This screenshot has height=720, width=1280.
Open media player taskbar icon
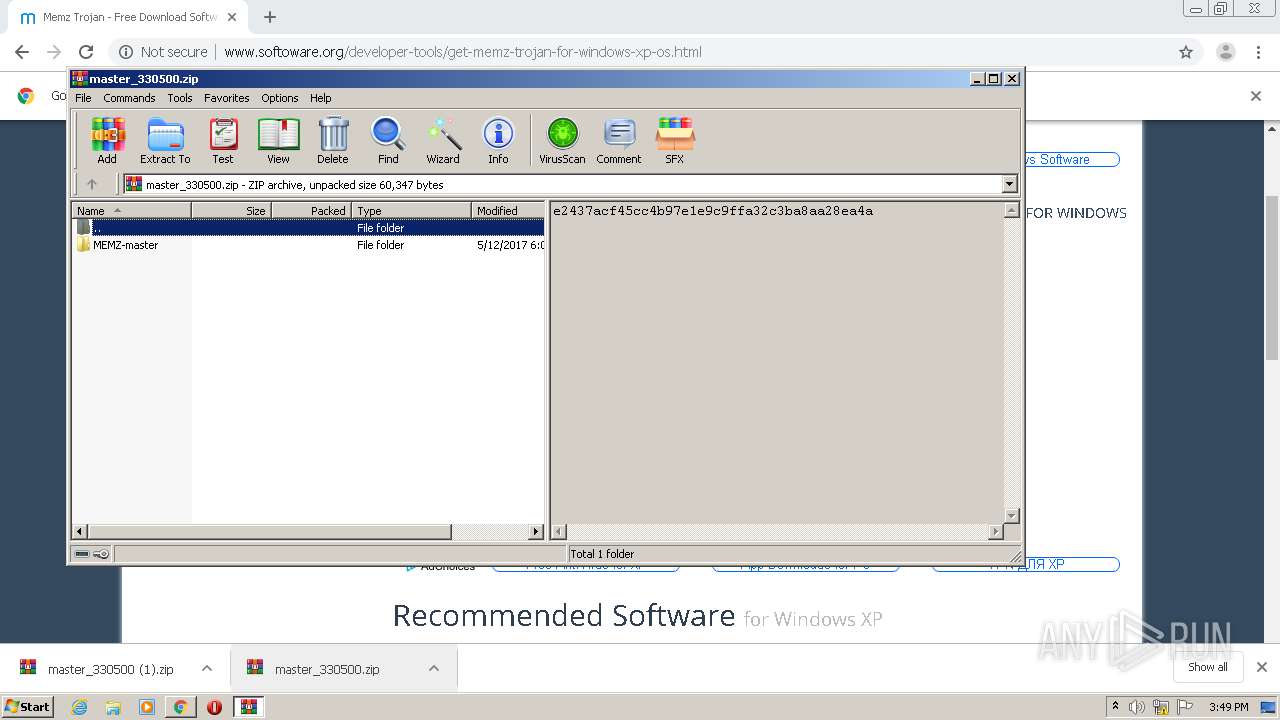147,707
